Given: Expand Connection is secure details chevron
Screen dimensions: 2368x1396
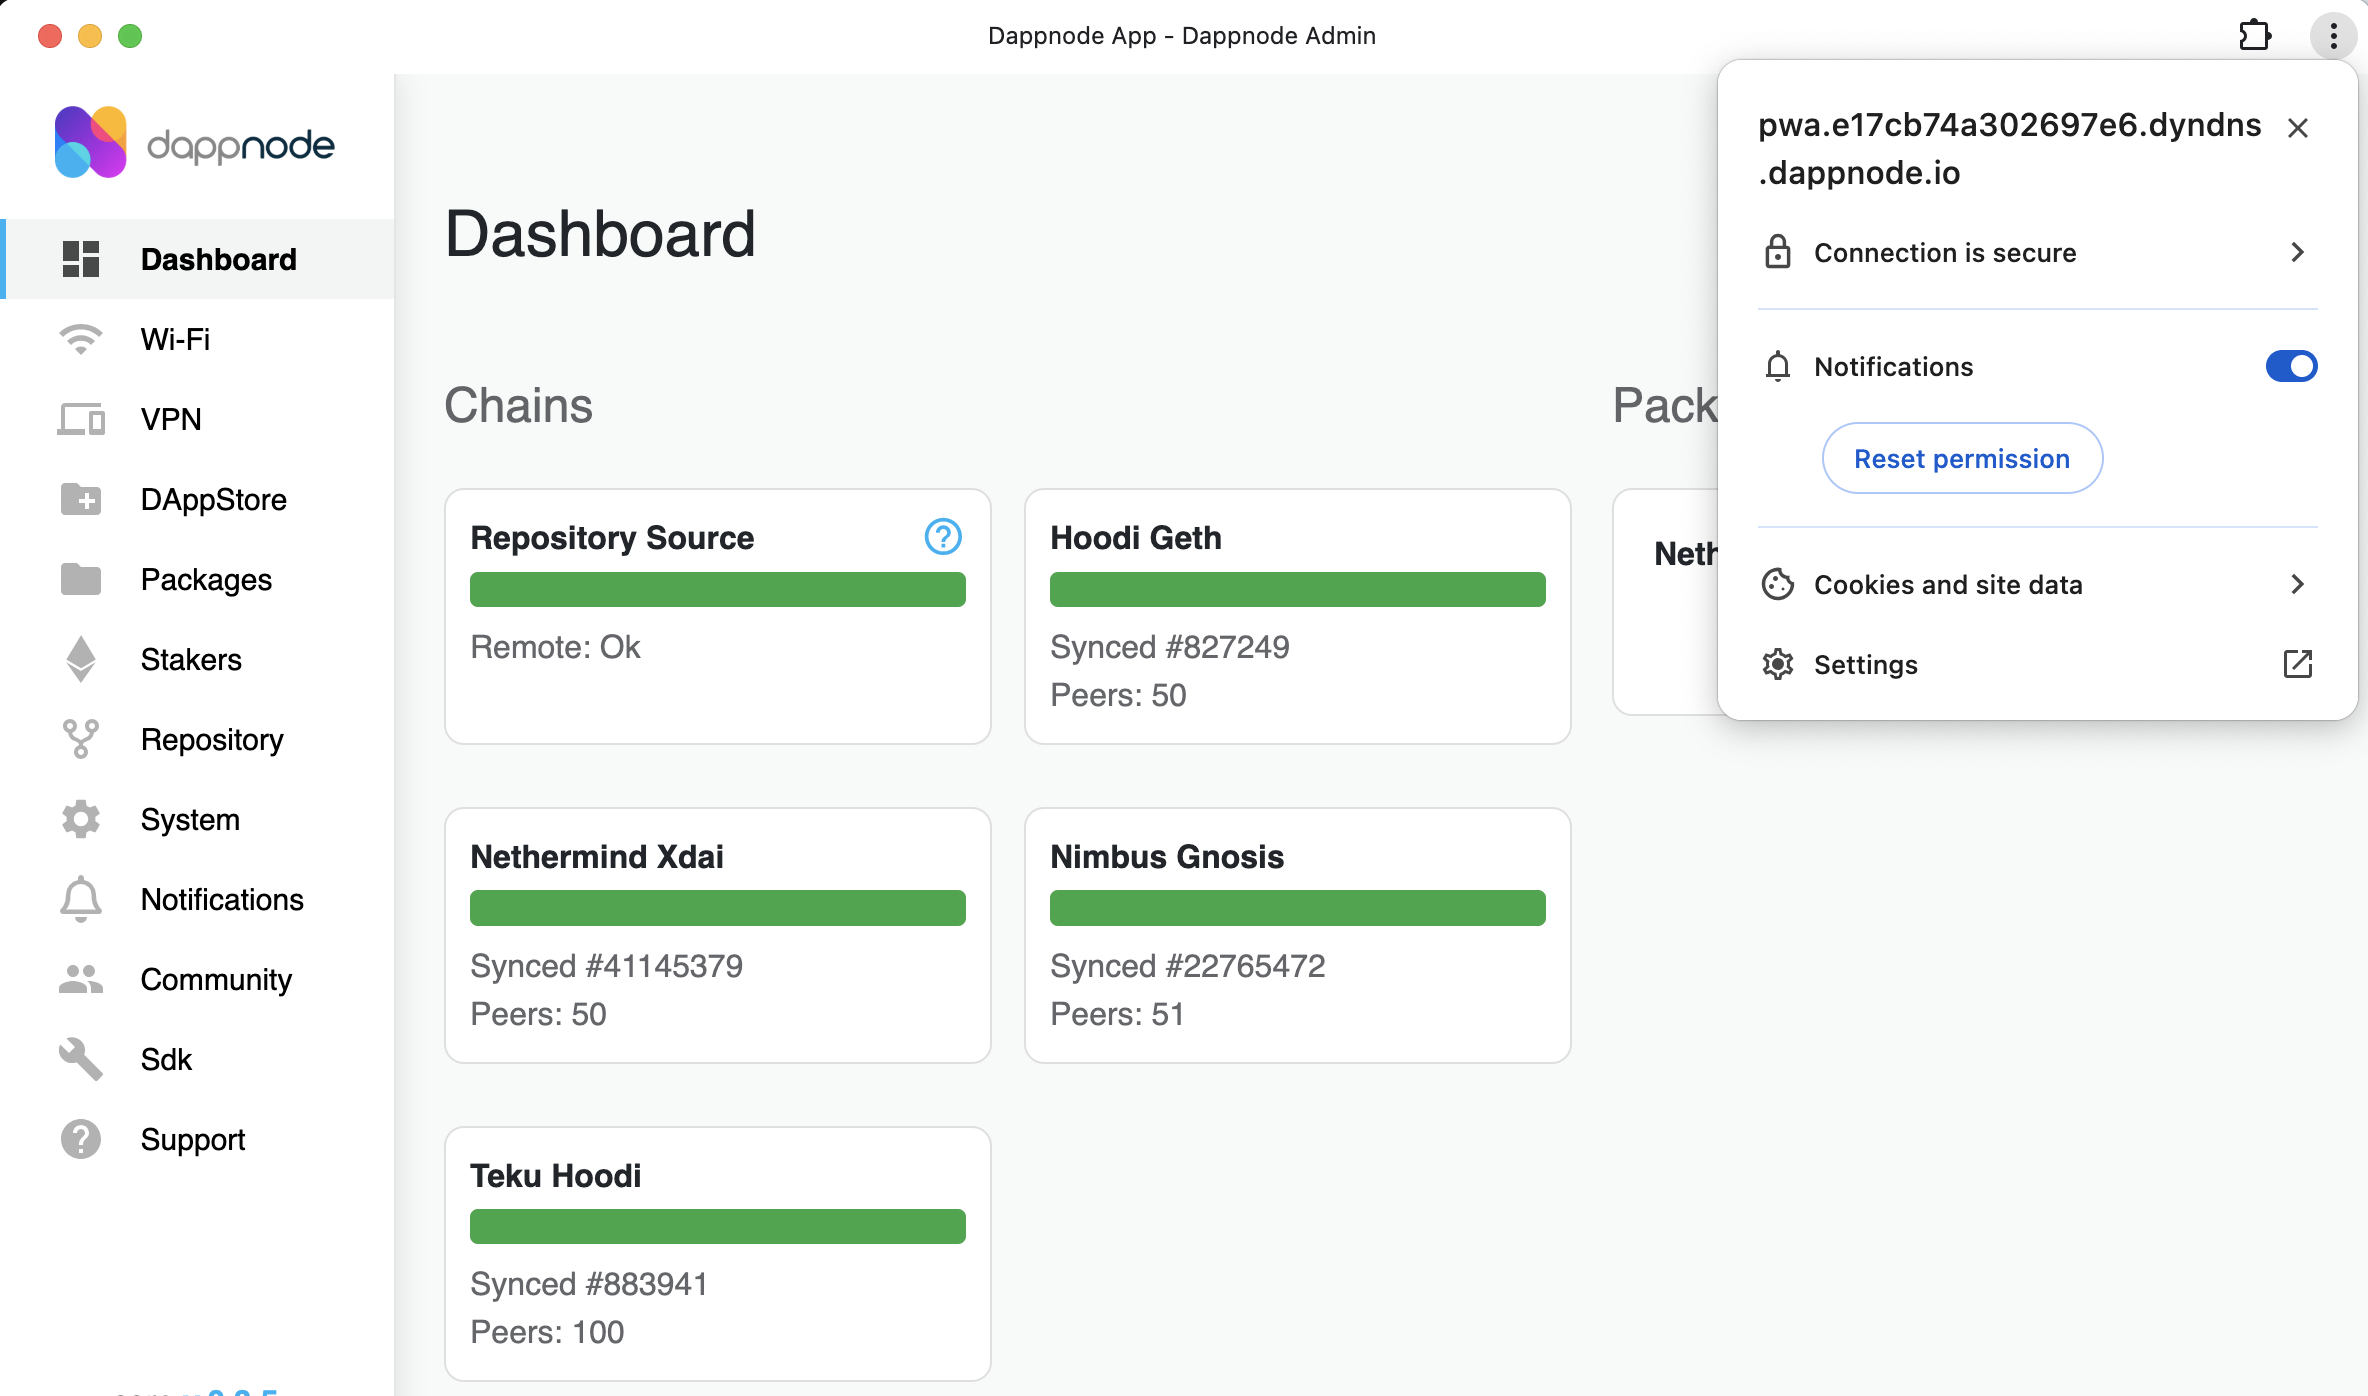Looking at the screenshot, I should point(2297,253).
